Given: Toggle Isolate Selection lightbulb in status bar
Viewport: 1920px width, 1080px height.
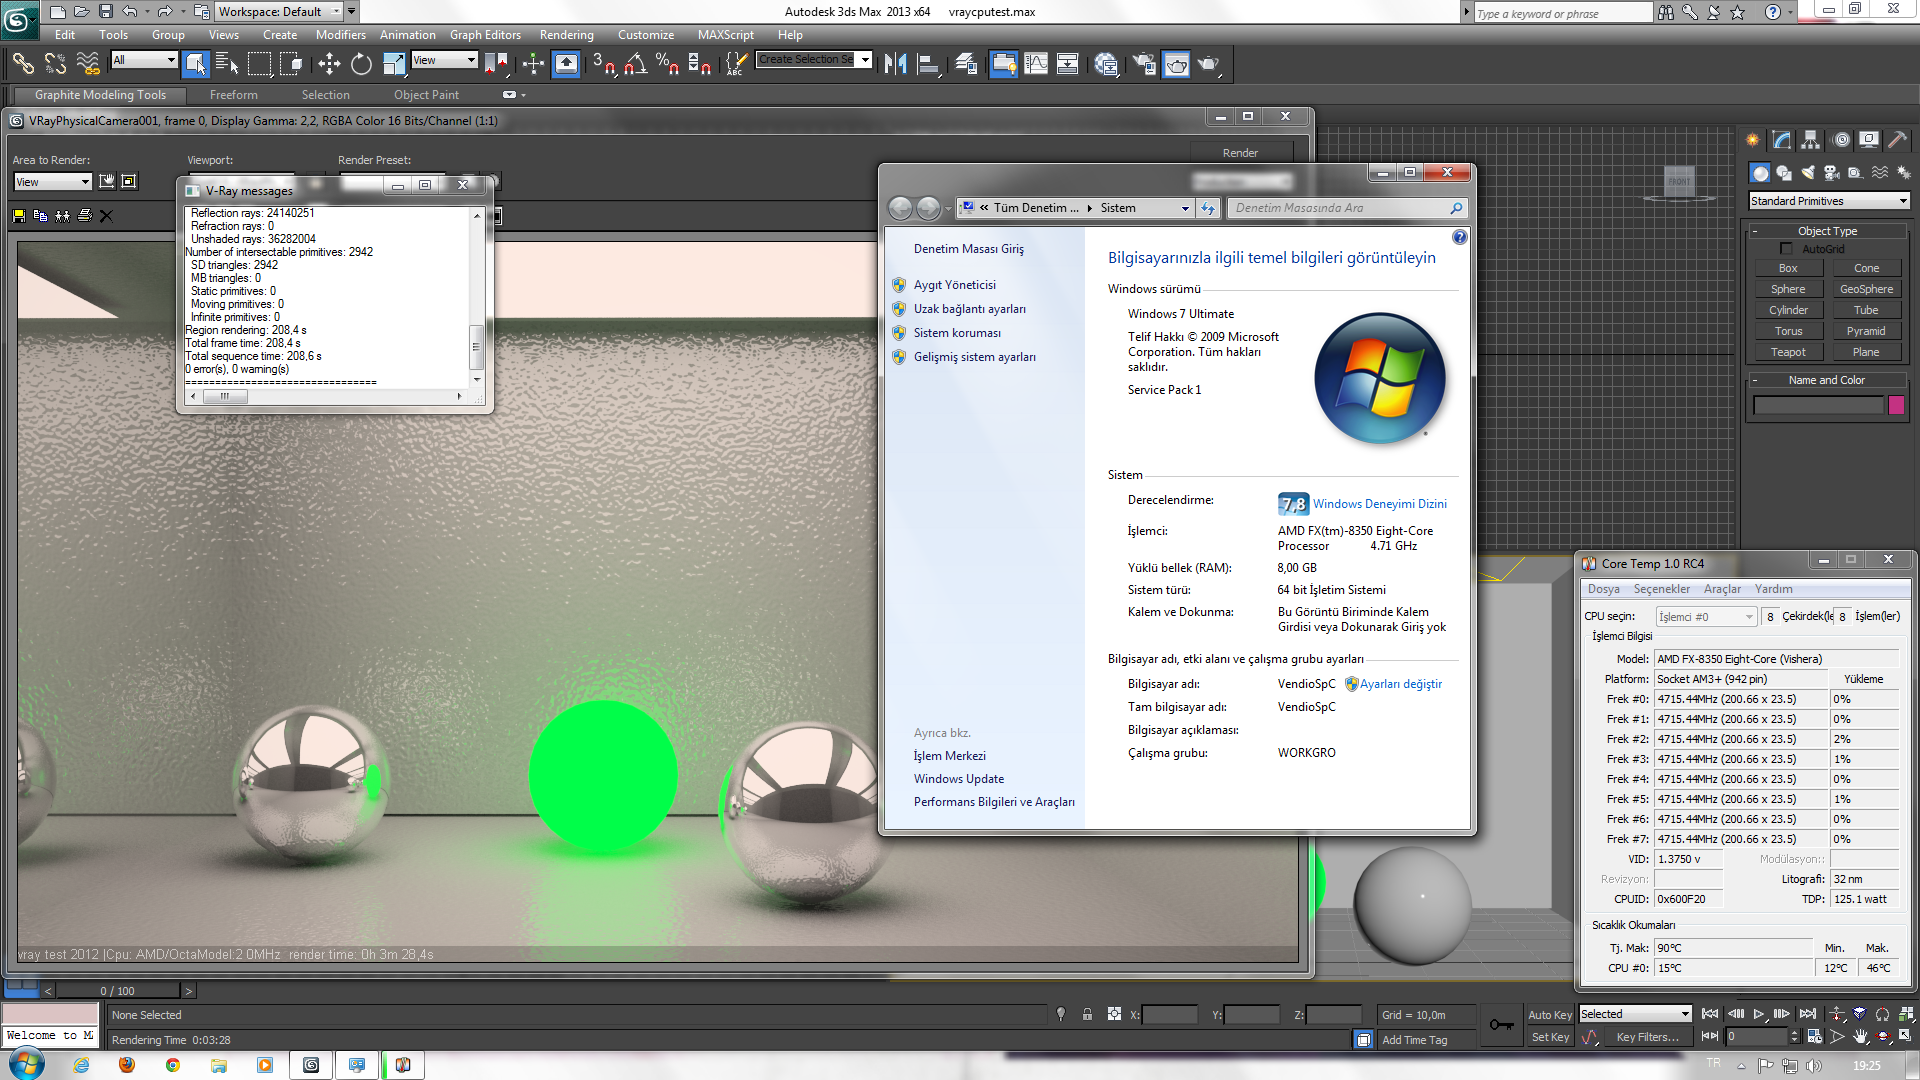Looking at the screenshot, I should 1061,1015.
